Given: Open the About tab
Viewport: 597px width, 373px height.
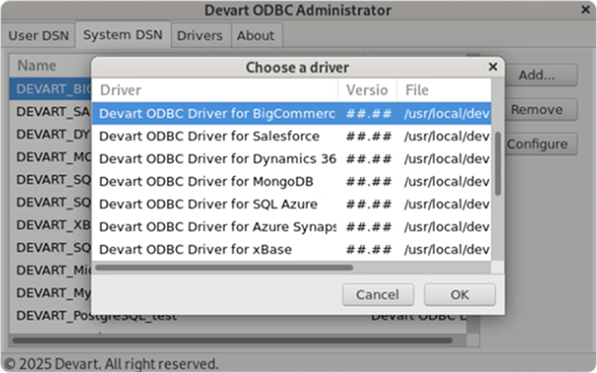Looking at the screenshot, I should 255,35.
